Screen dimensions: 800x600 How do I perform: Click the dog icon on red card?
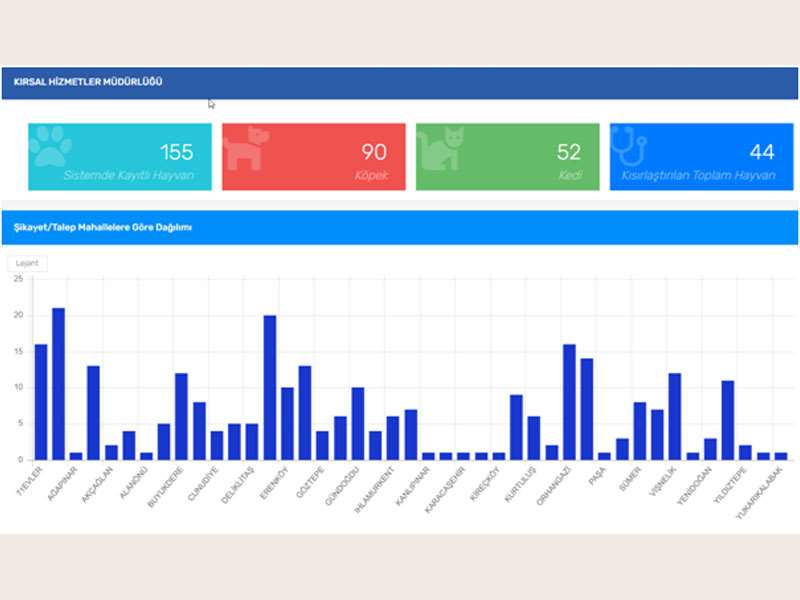click(246, 148)
